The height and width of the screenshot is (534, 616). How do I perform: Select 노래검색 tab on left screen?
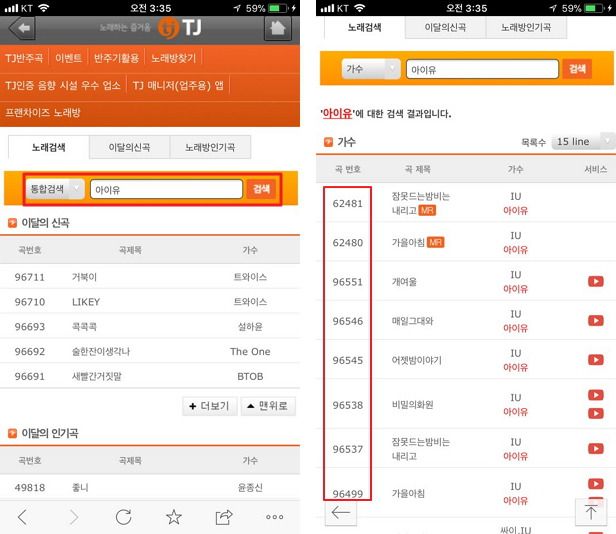[x=49, y=147]
